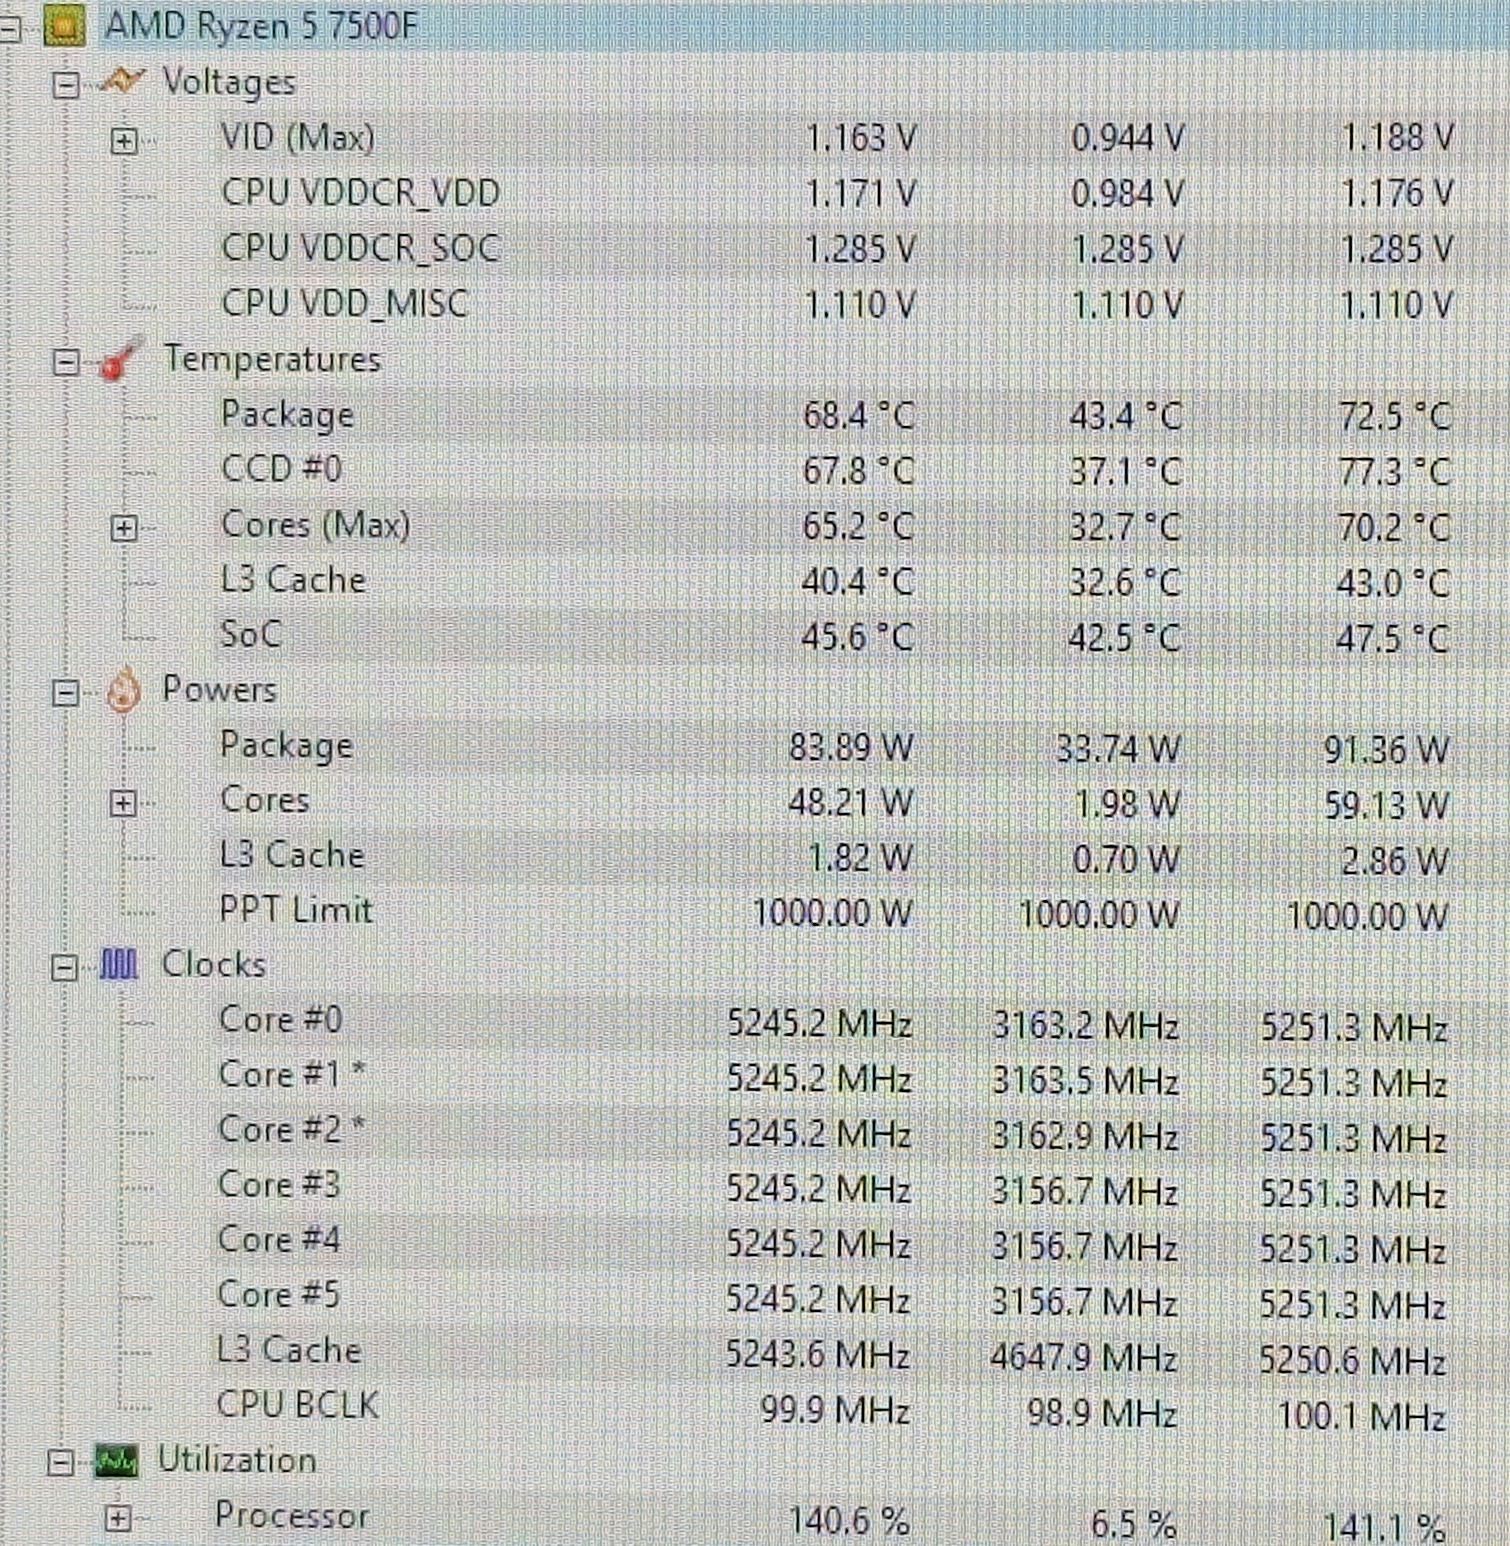Click the 32.7 °C Cores minimum value
This screenshot has width=1510, height=1546.
coord(1125,526)
